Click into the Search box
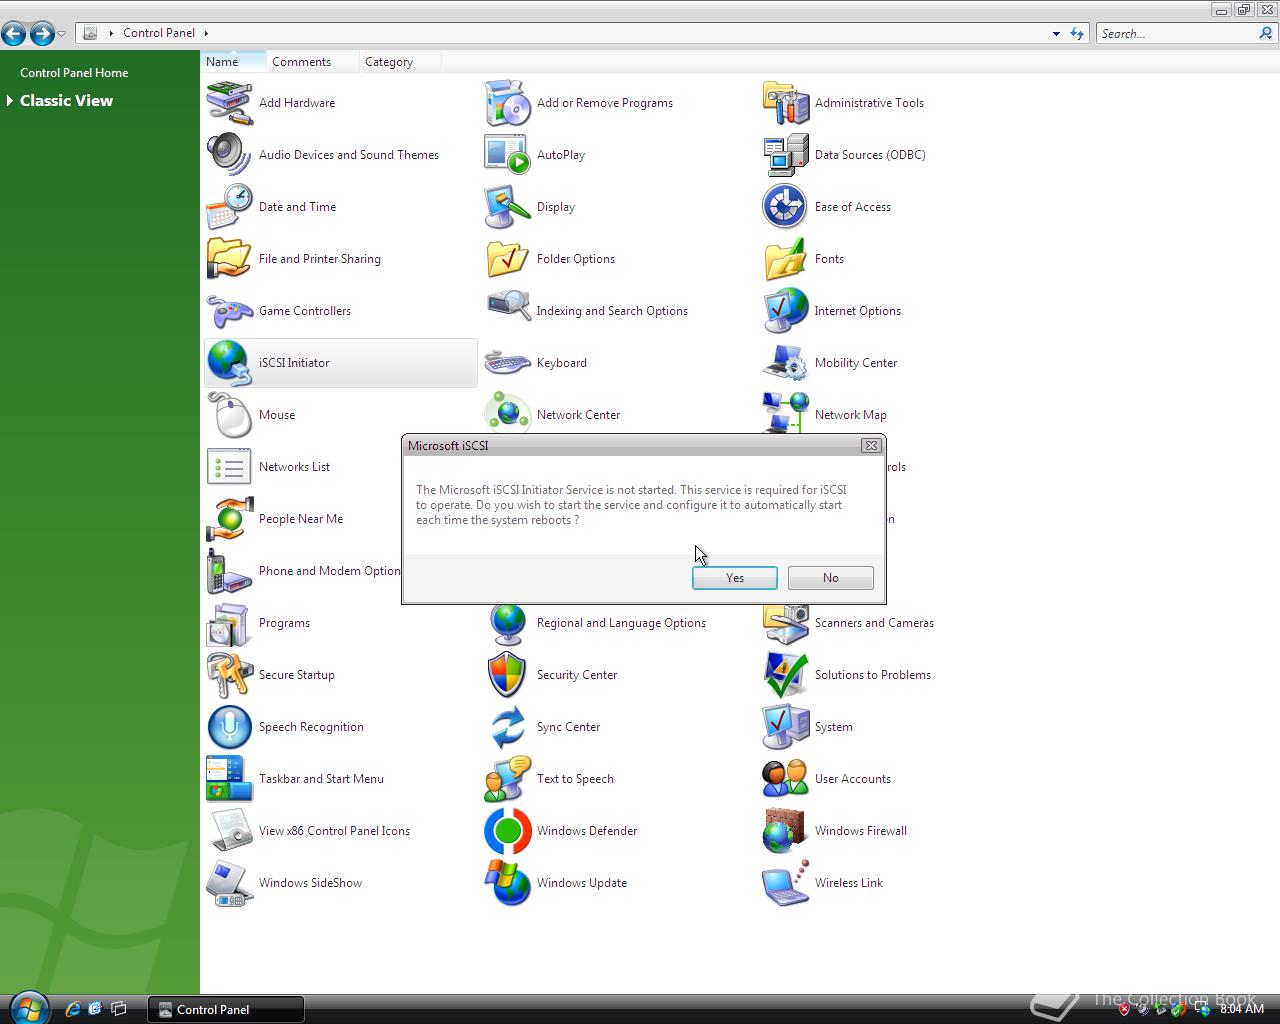The image size is (1280, 1024). tap(1176, 34)
